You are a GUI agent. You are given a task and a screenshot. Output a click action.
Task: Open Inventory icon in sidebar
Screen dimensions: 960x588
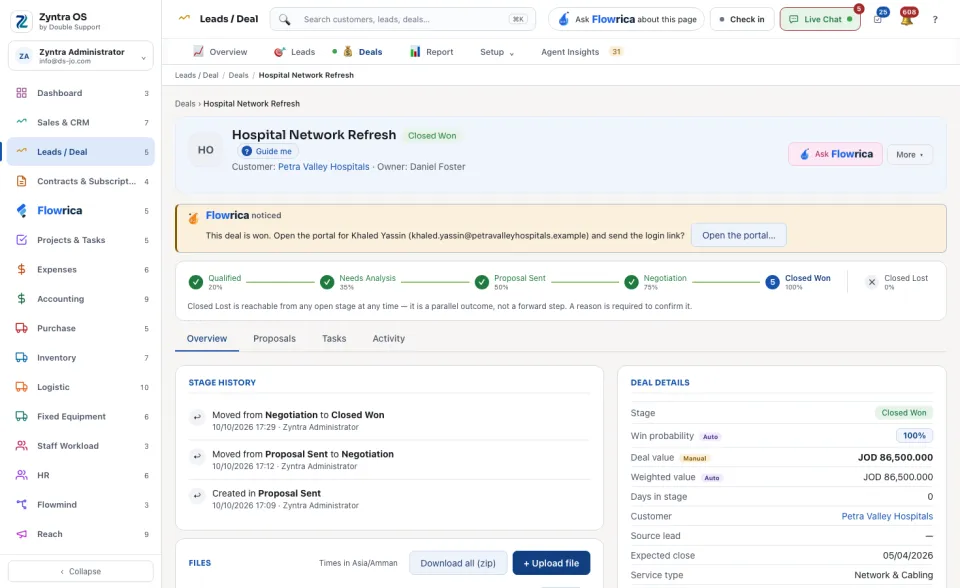[x=21, y=358]
